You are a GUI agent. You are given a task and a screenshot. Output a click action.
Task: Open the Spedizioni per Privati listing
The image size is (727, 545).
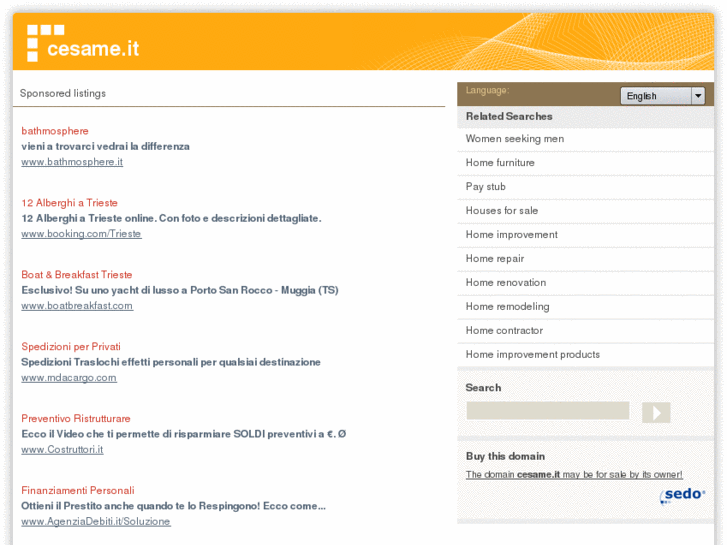tap(71, 346)
